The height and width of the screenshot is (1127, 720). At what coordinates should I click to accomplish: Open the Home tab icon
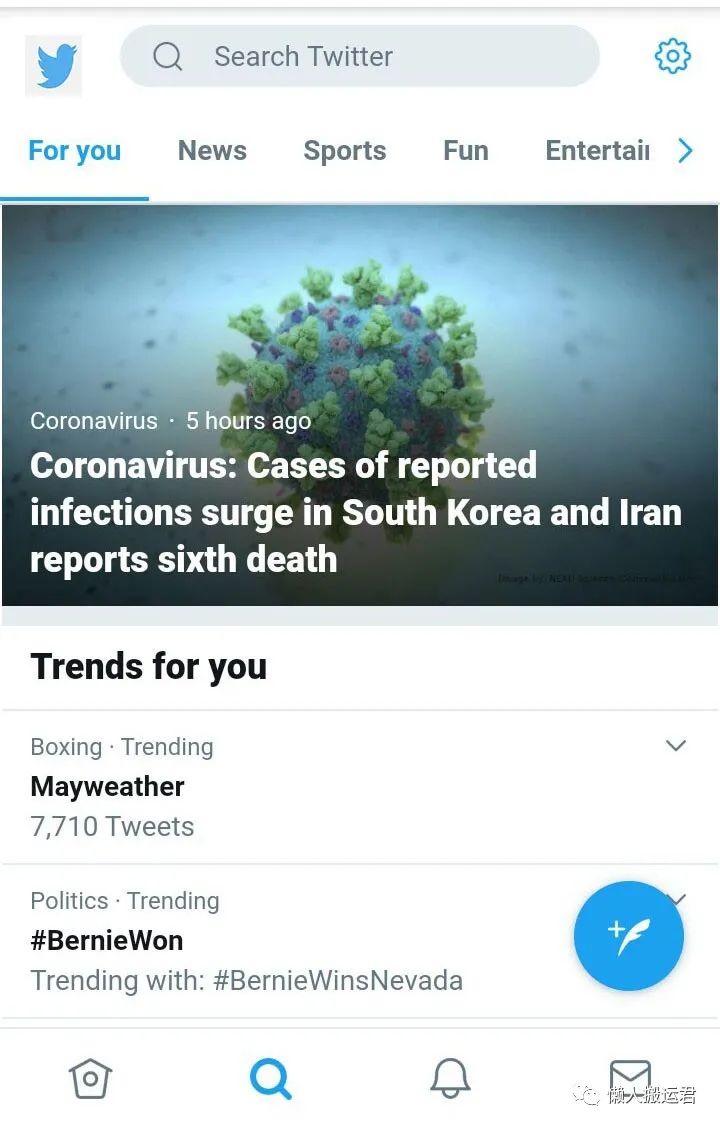pyautogui.click(x=90, y=1078)
